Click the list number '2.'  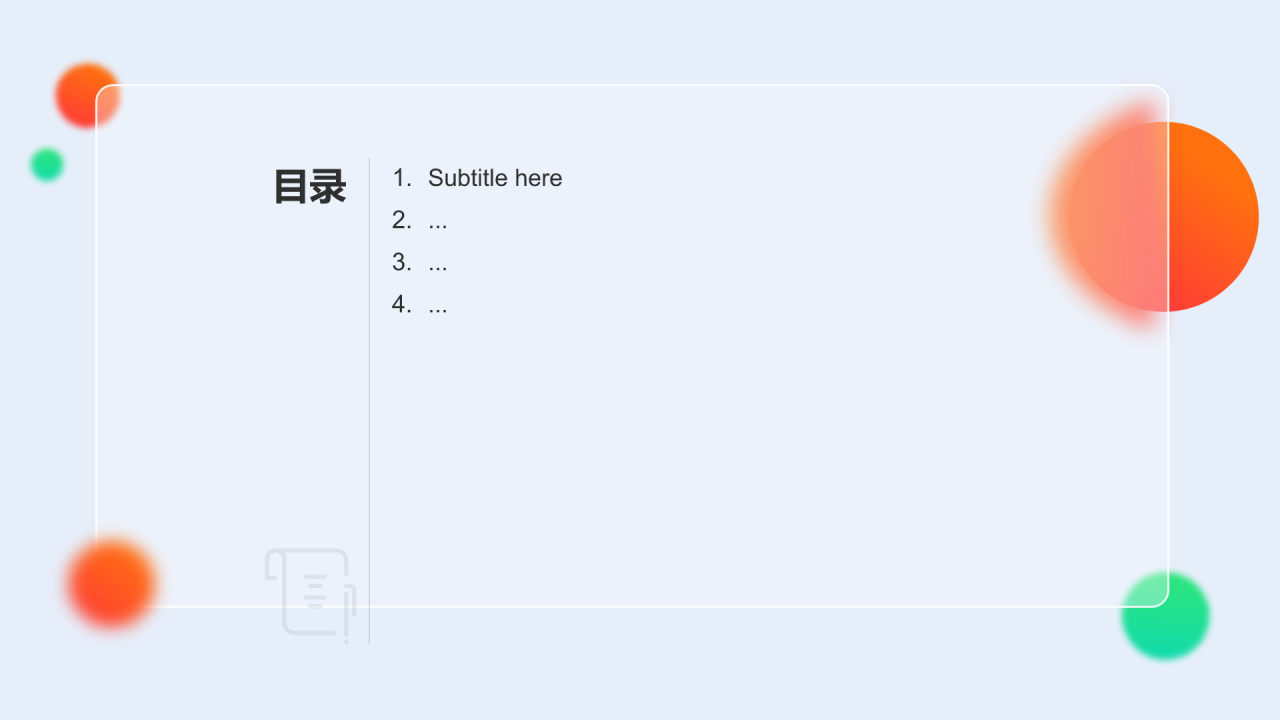pos(402,220)
